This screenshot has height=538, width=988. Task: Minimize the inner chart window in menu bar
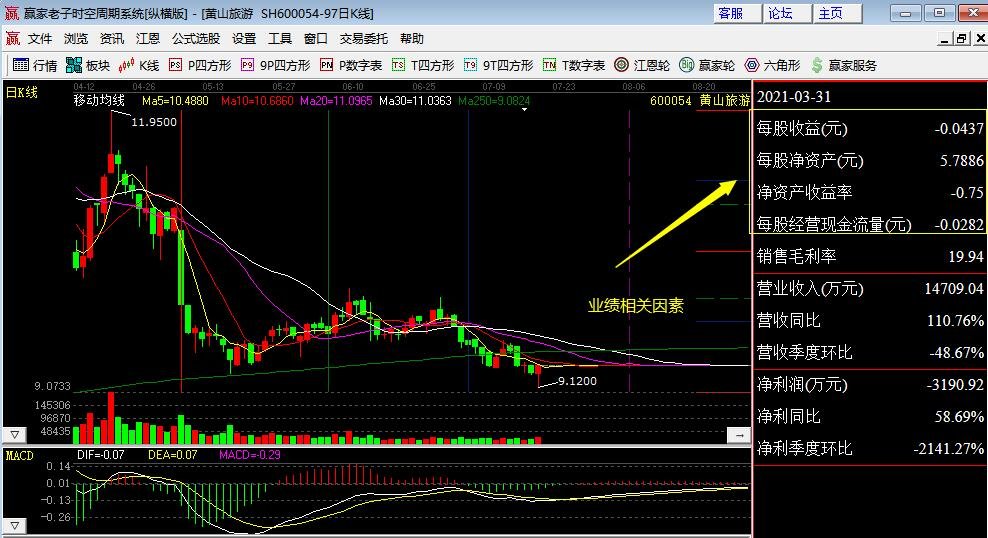point(944,39)
